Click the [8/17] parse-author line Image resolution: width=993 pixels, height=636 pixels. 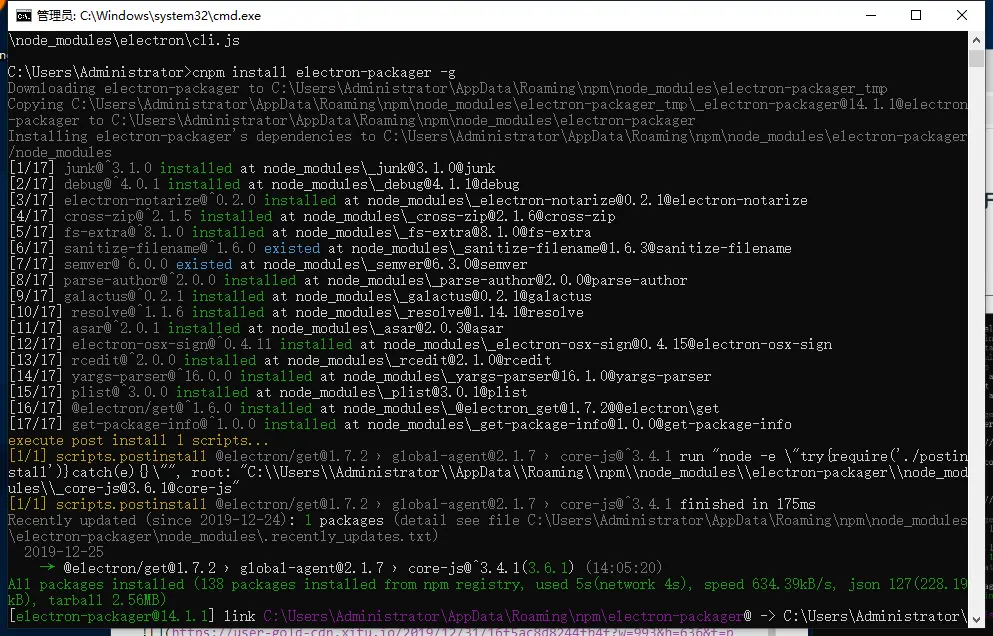(x=348, y=280)
